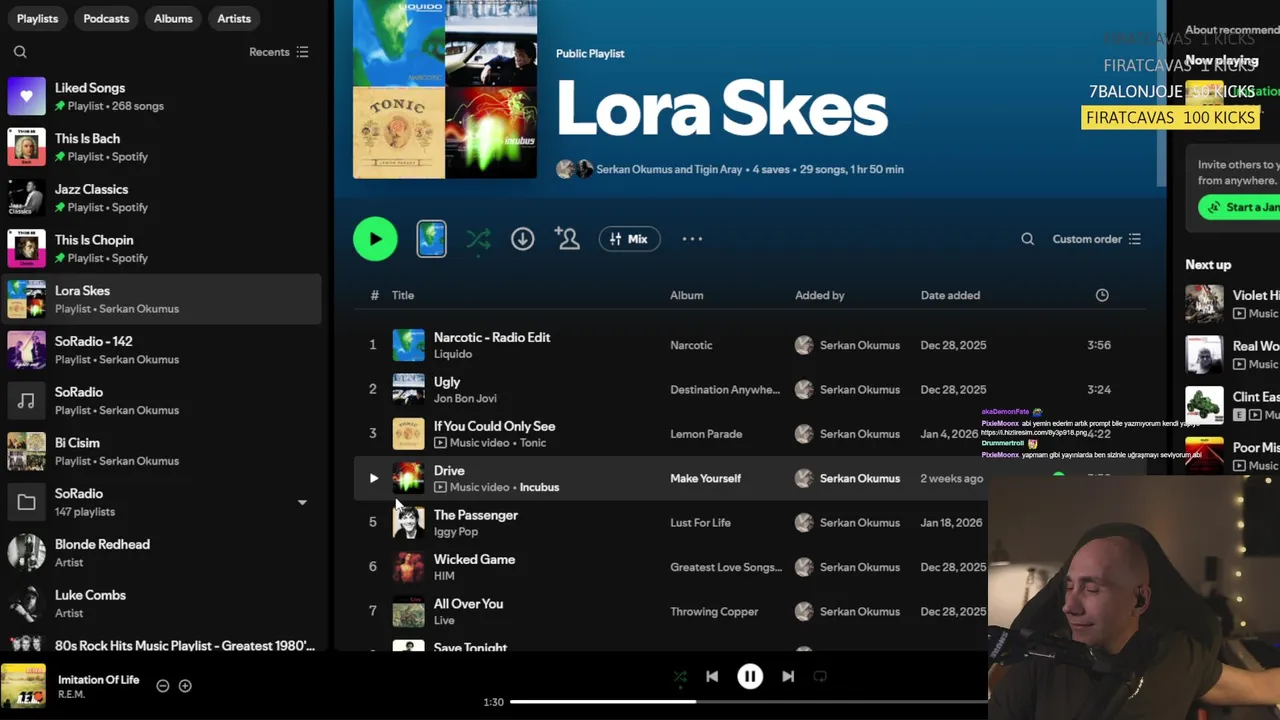Switch to the Artists filter tab

tap(234, 18)
